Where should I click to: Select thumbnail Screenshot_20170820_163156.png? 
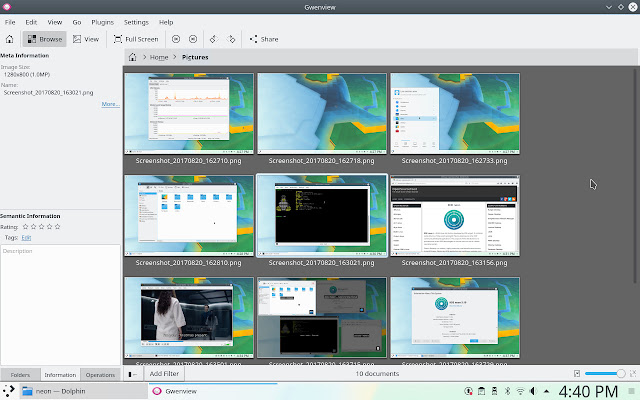(455, 216)
